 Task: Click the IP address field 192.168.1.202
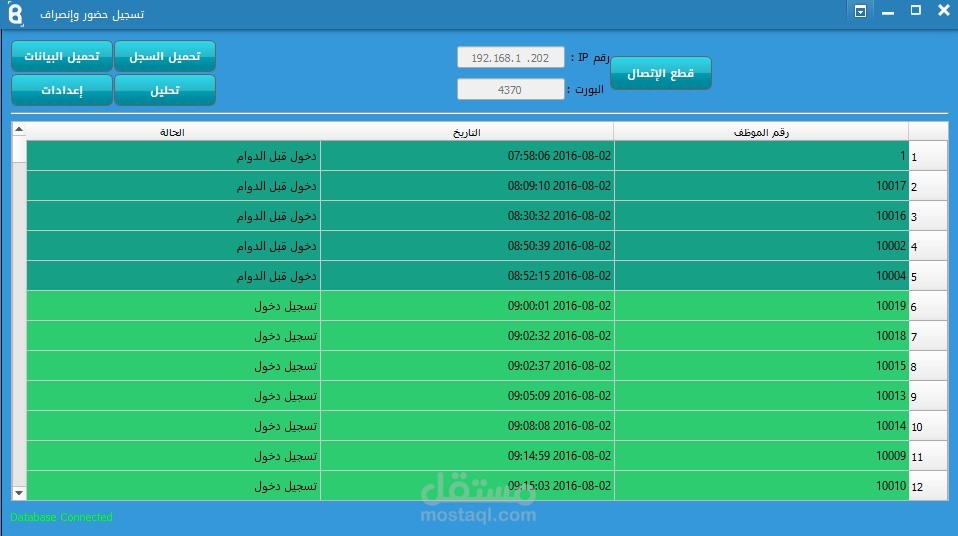pyautogui.click(x=510, y=57)
